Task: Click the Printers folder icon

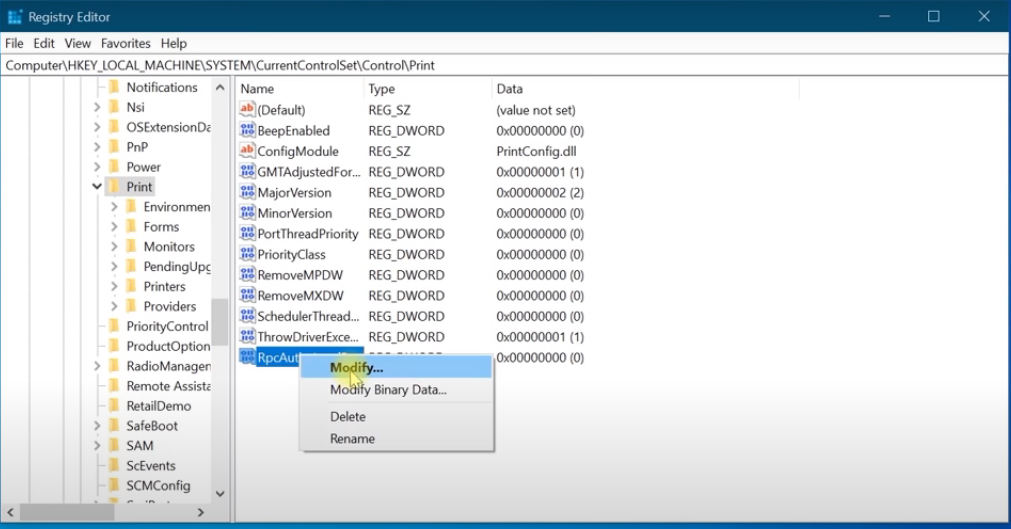Action: point(131,286)
